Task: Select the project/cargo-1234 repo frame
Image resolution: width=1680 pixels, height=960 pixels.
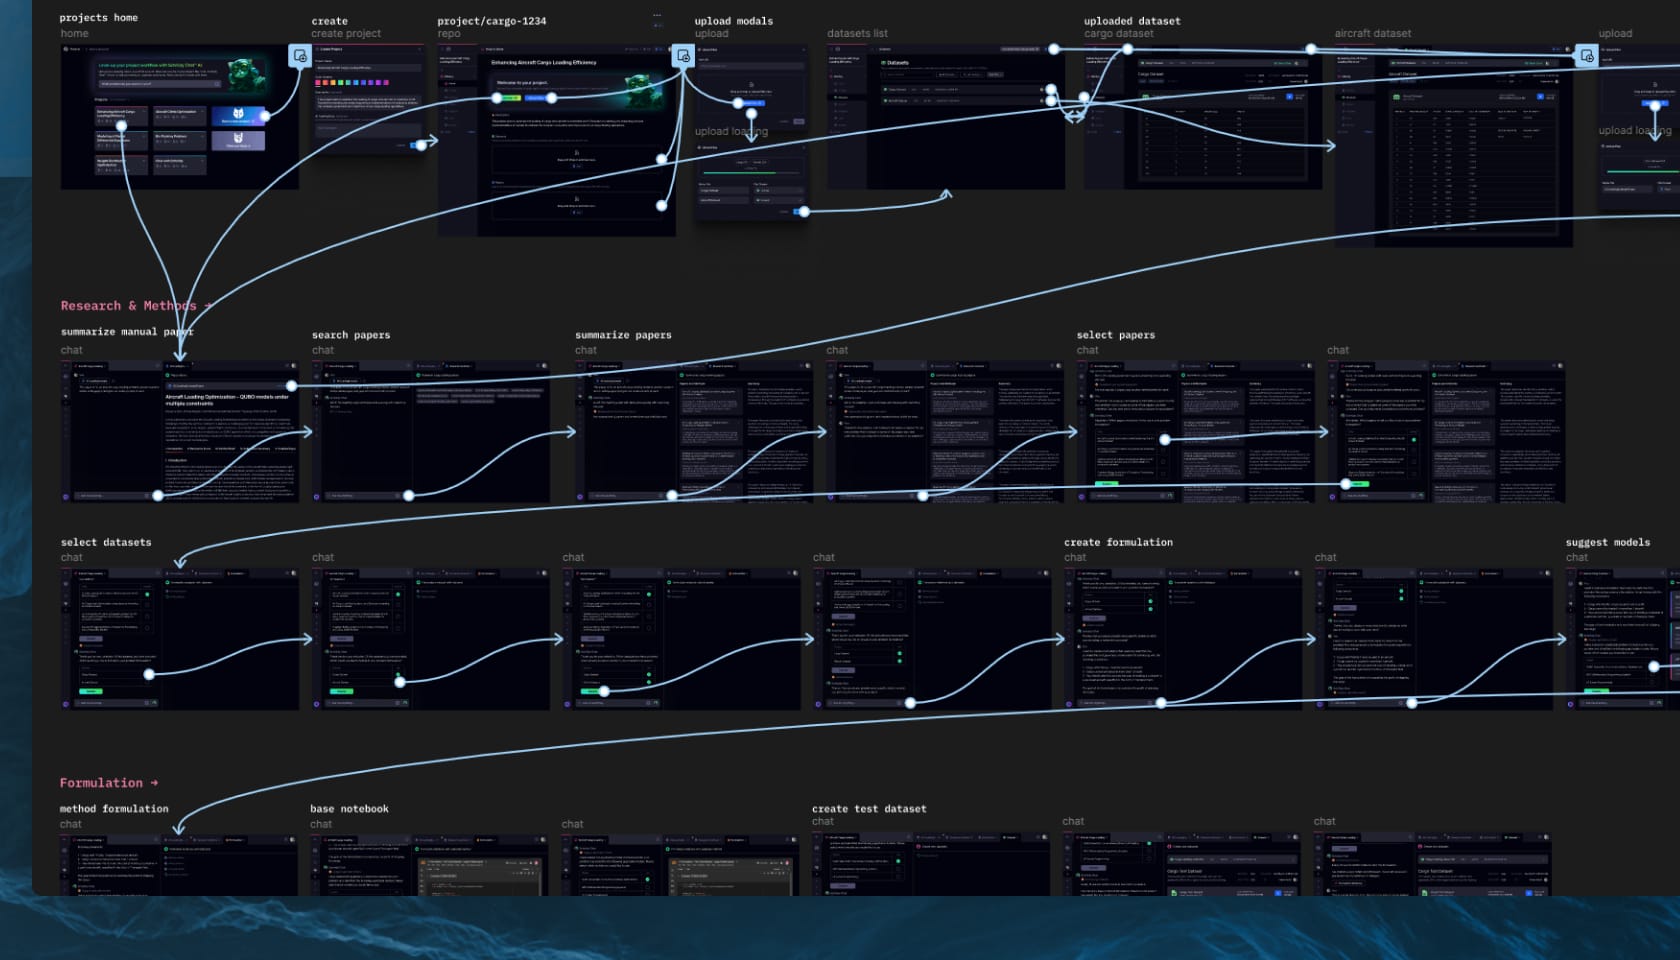Action: point(557,140)
